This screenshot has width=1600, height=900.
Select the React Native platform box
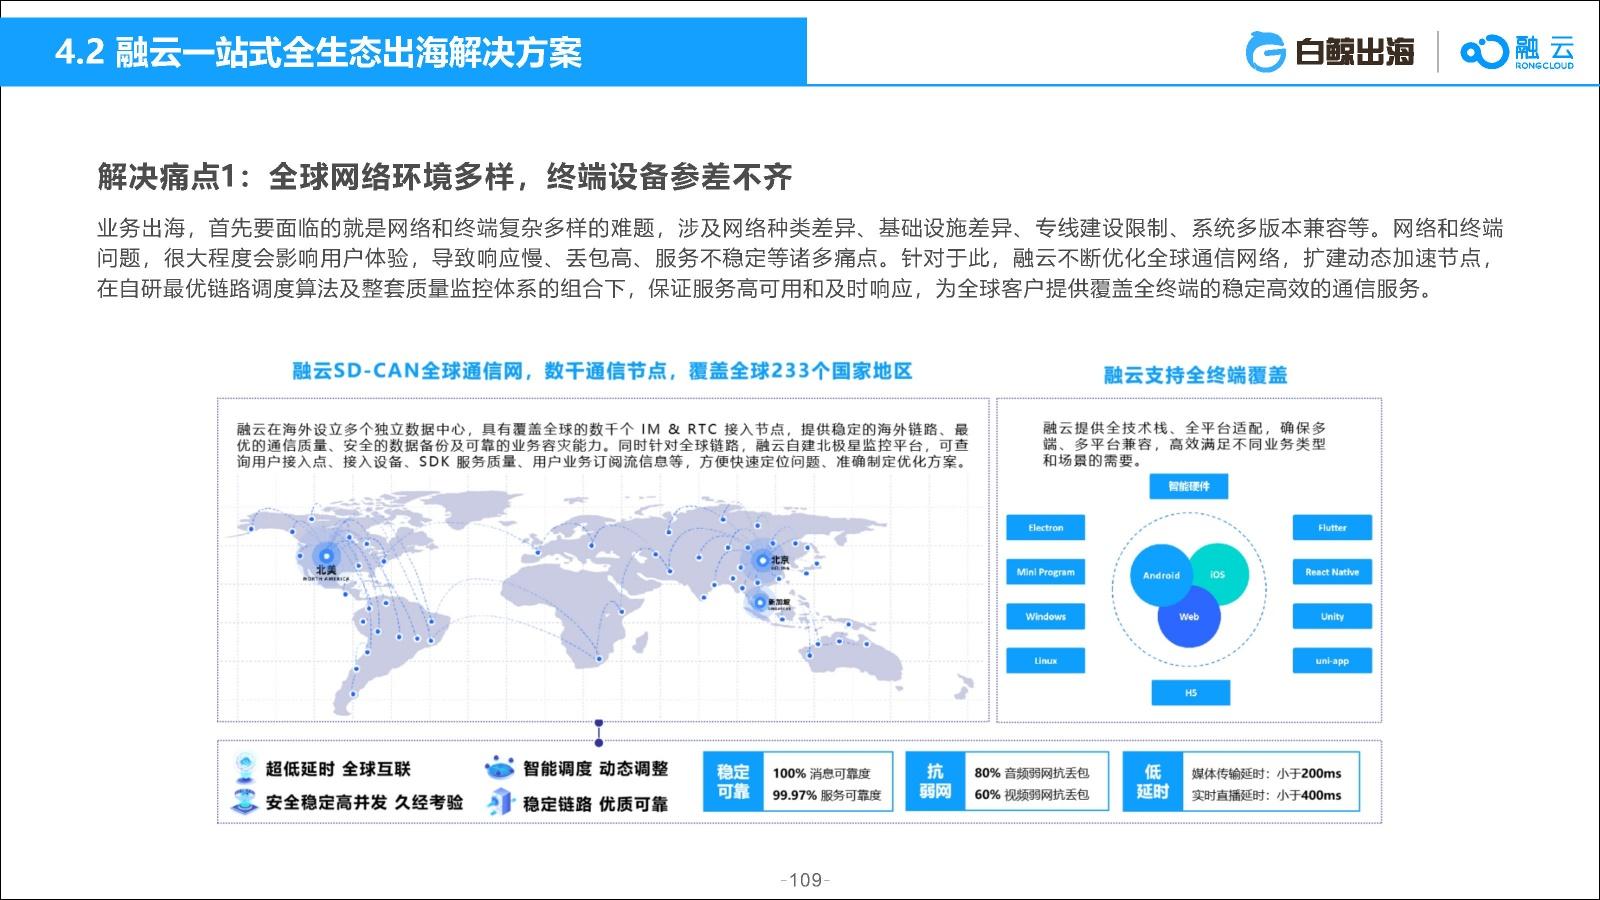coord(1332,572)
